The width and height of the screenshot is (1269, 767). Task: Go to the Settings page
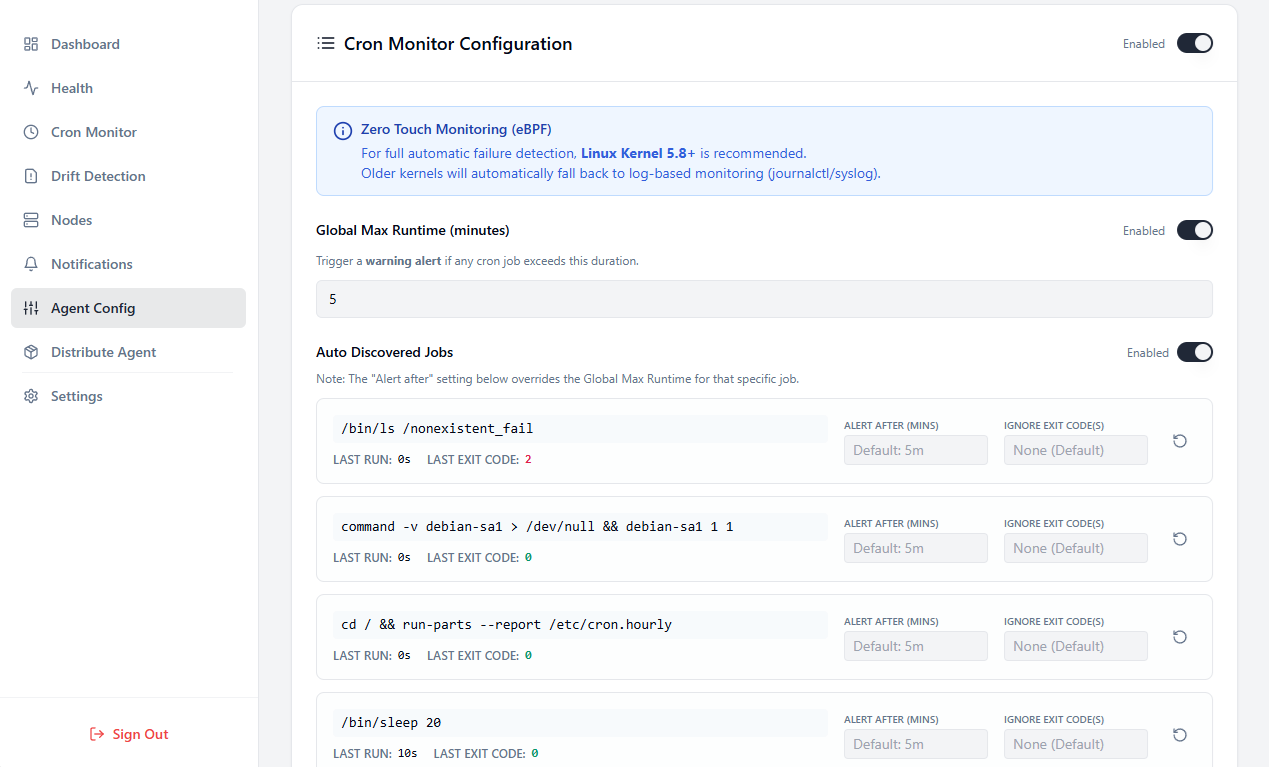point(77,396)
